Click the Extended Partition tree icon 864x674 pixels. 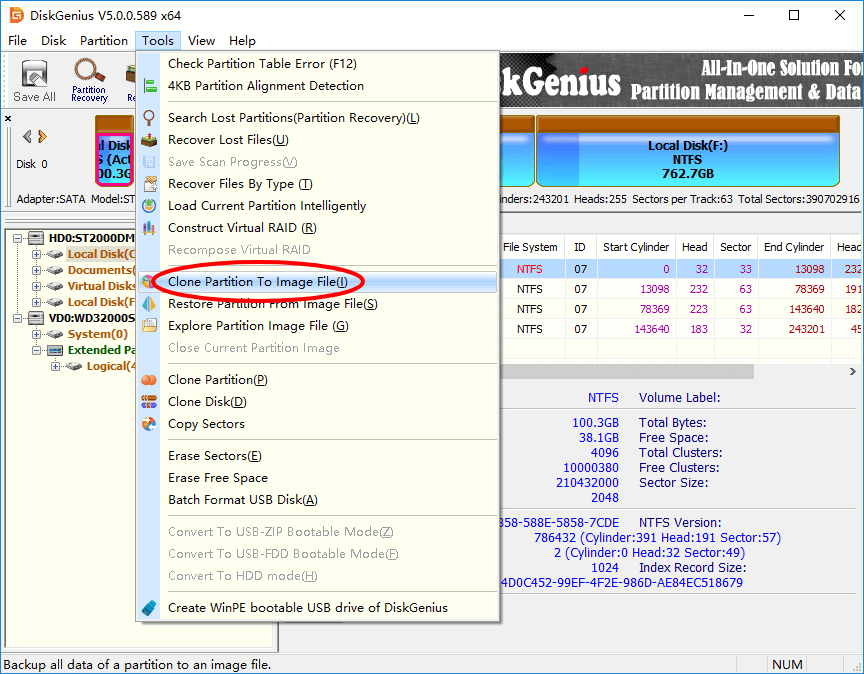click(x=55, y=350)
